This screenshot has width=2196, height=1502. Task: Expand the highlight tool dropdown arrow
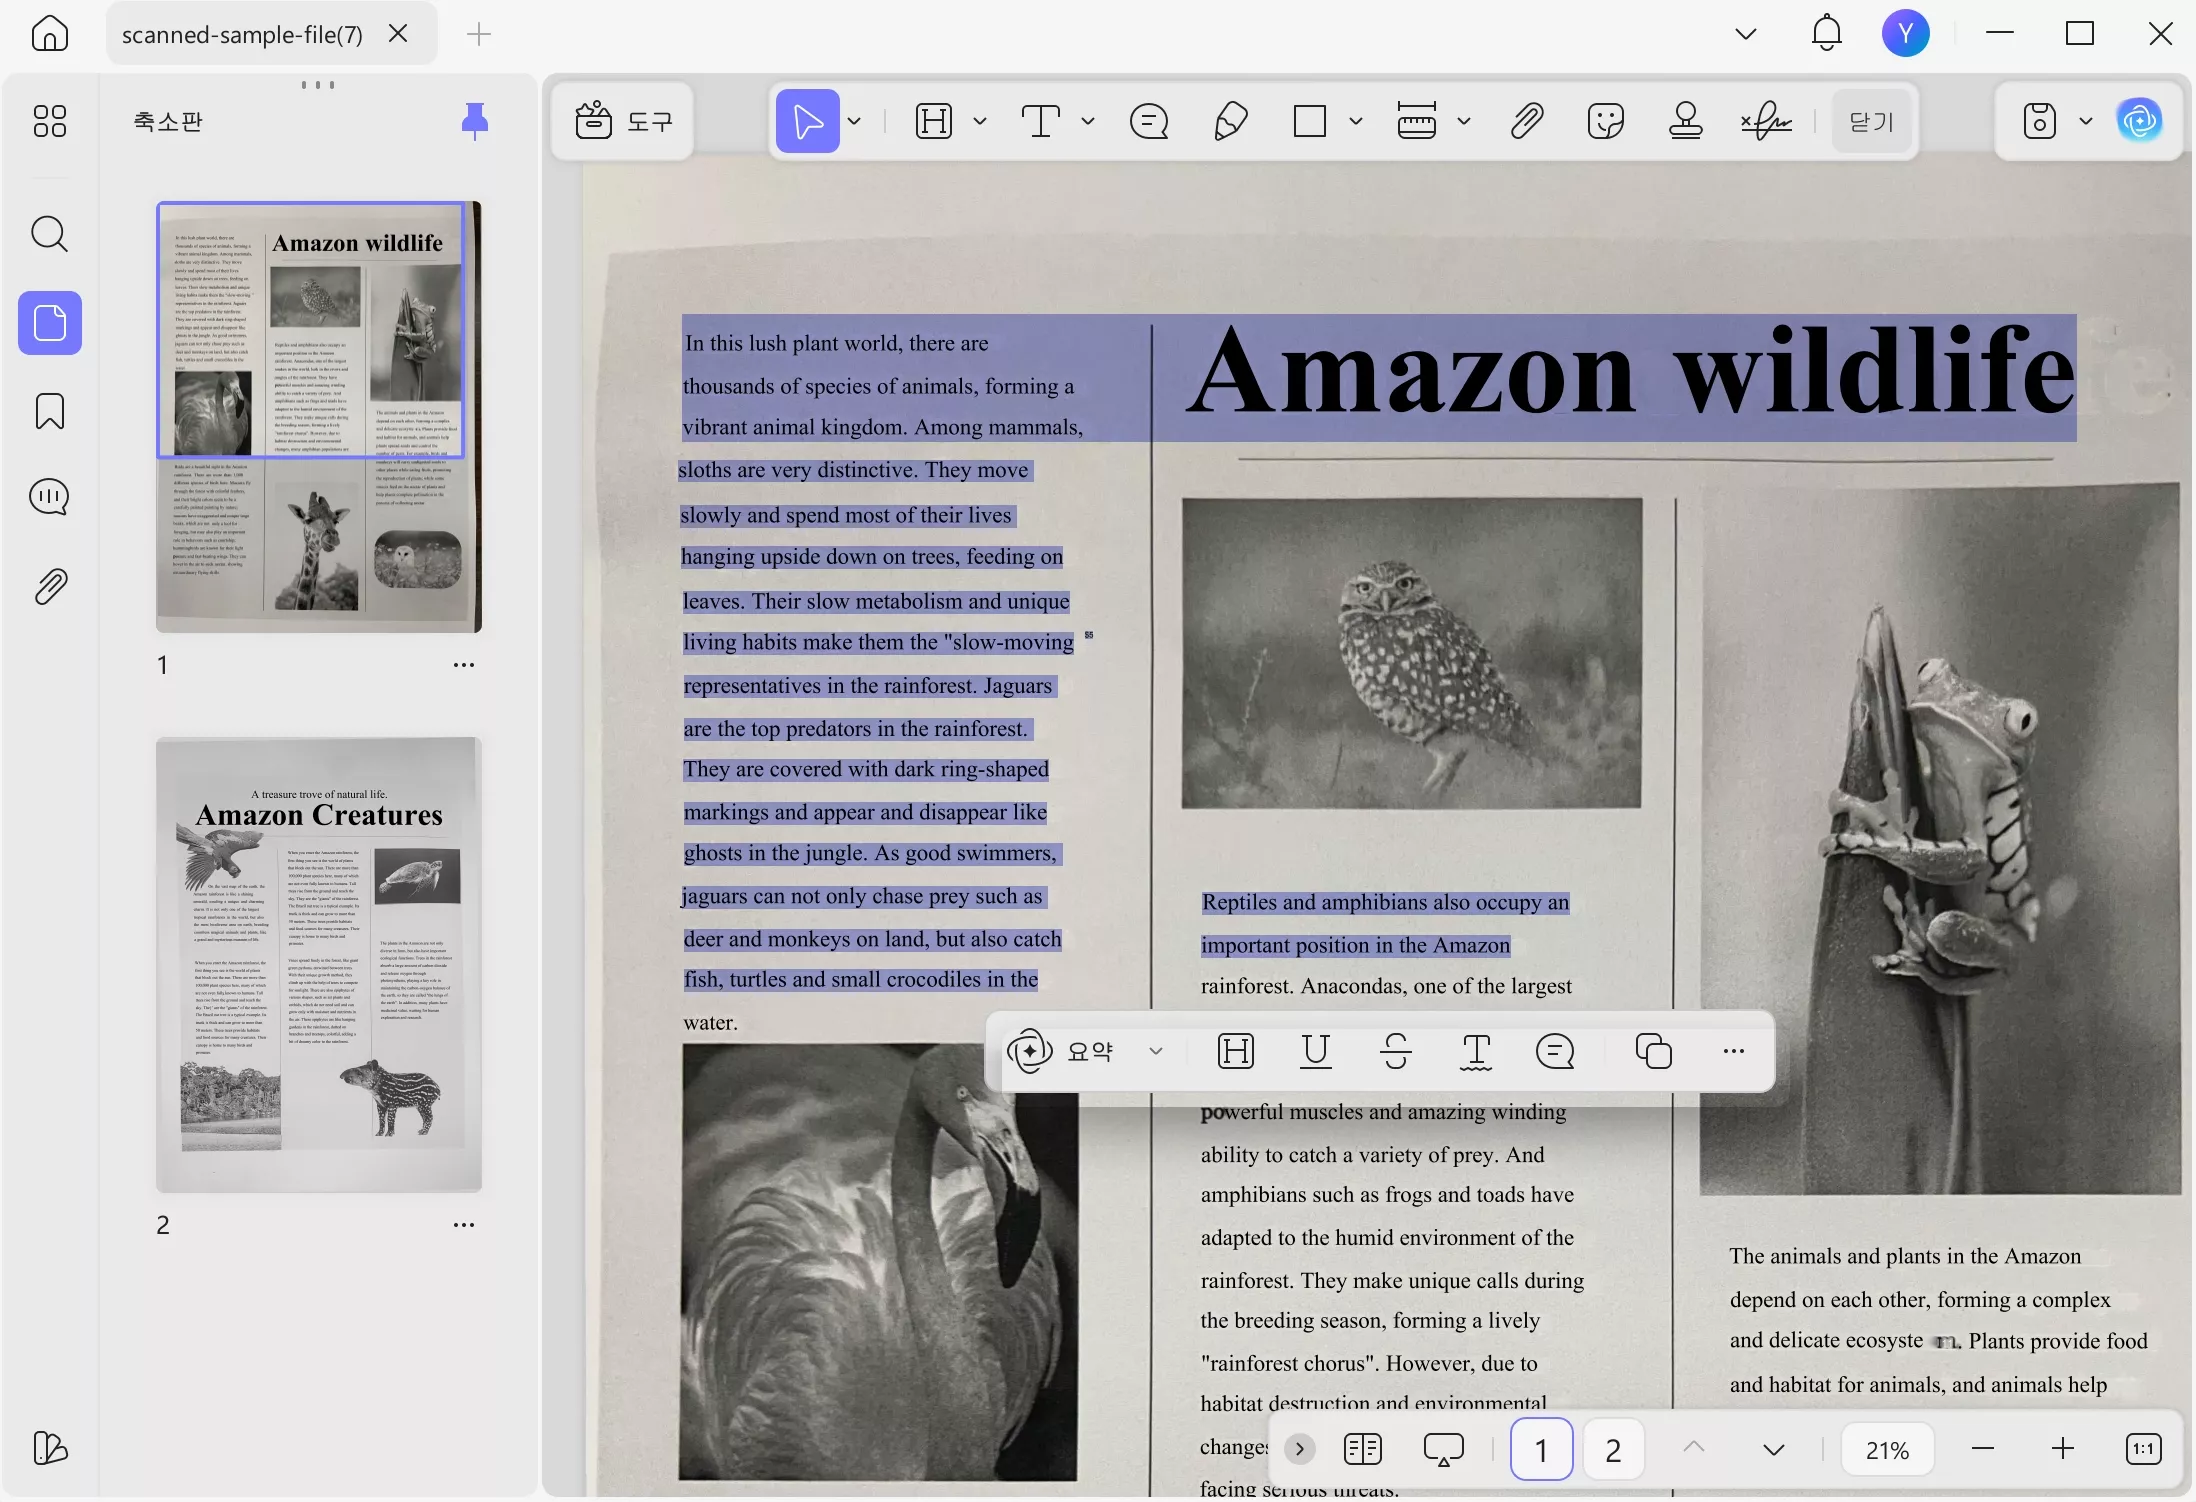click(980, 121)
